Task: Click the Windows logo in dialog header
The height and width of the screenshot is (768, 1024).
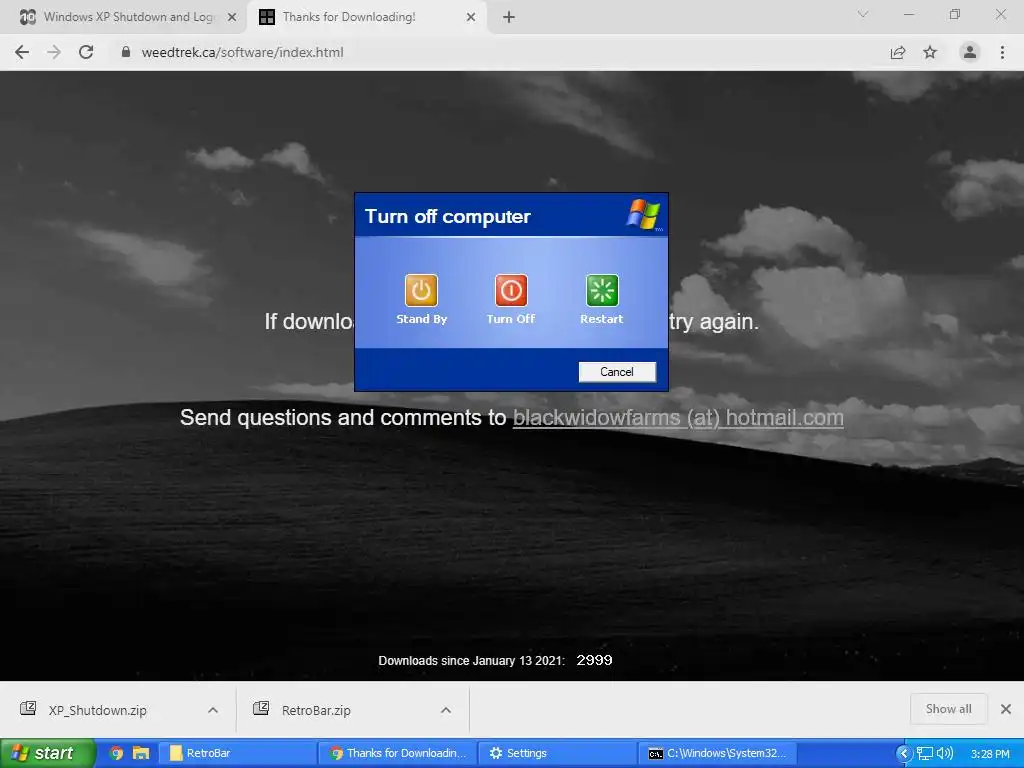Action: 644,215
